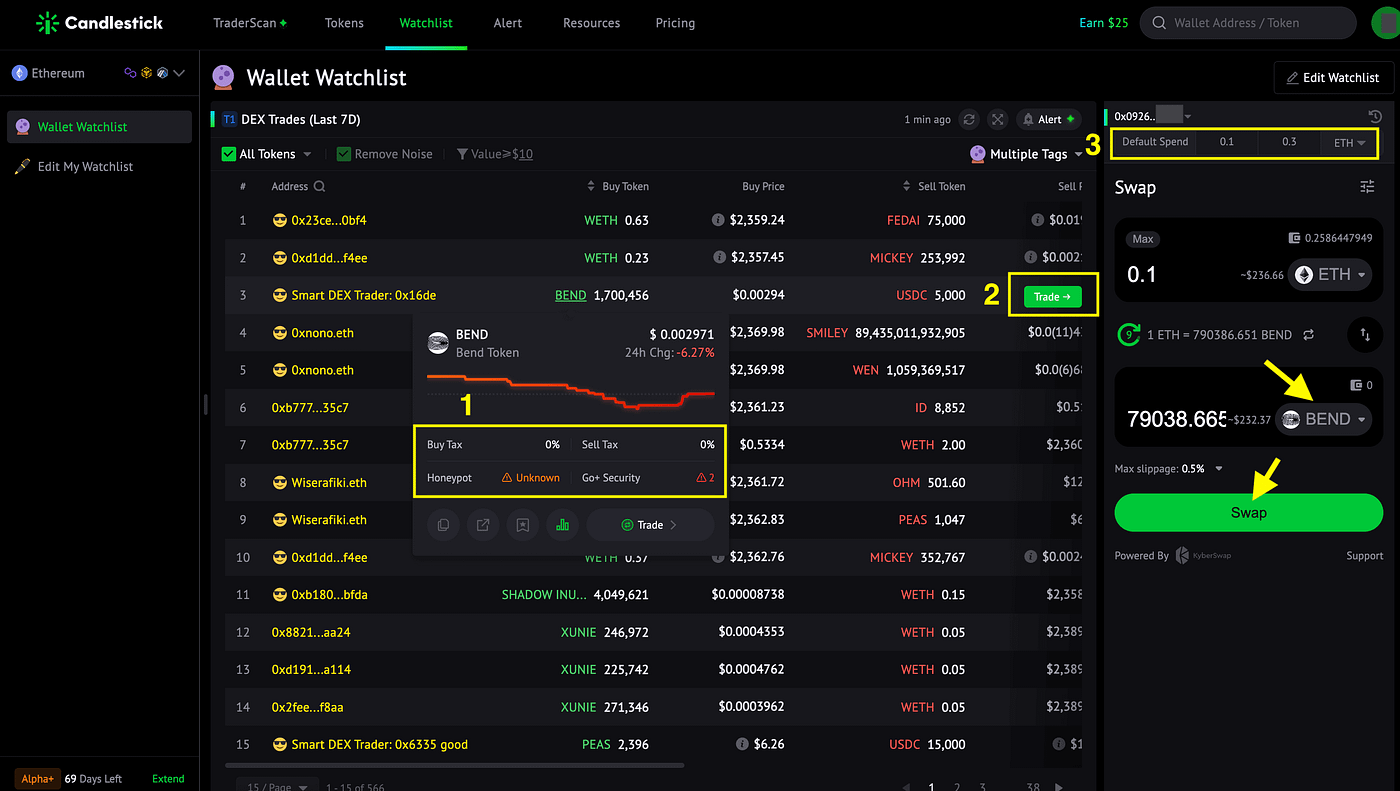Click the Support link

pos(1365,556)
